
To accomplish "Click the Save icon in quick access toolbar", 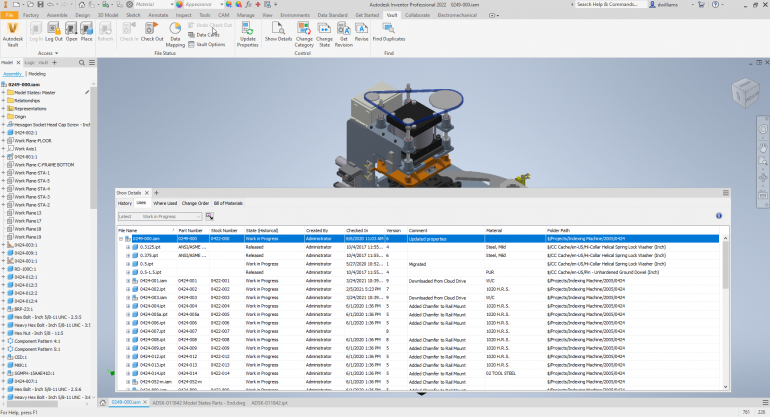I will [40, 4].
